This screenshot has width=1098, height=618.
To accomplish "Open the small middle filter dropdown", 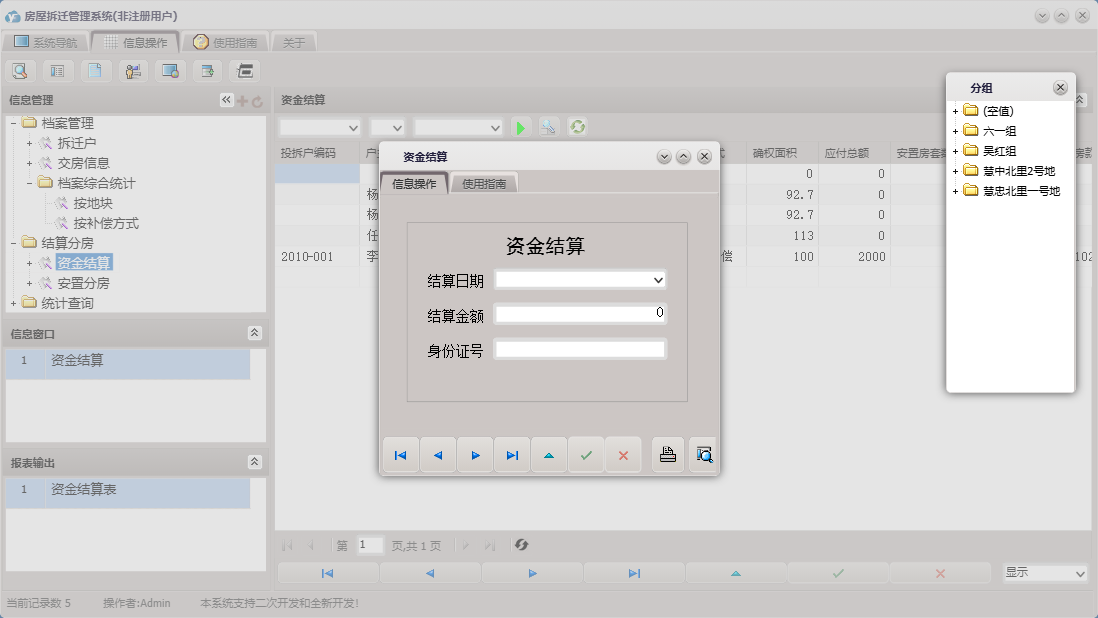I will pyautogui.click(x=397, y=128).
